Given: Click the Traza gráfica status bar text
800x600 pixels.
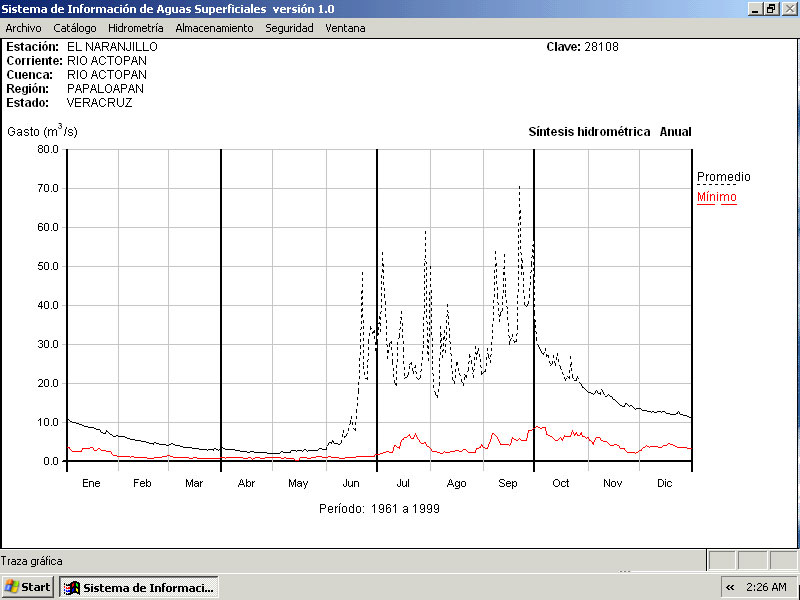Looking at the screenshot, I should point(32,561).
